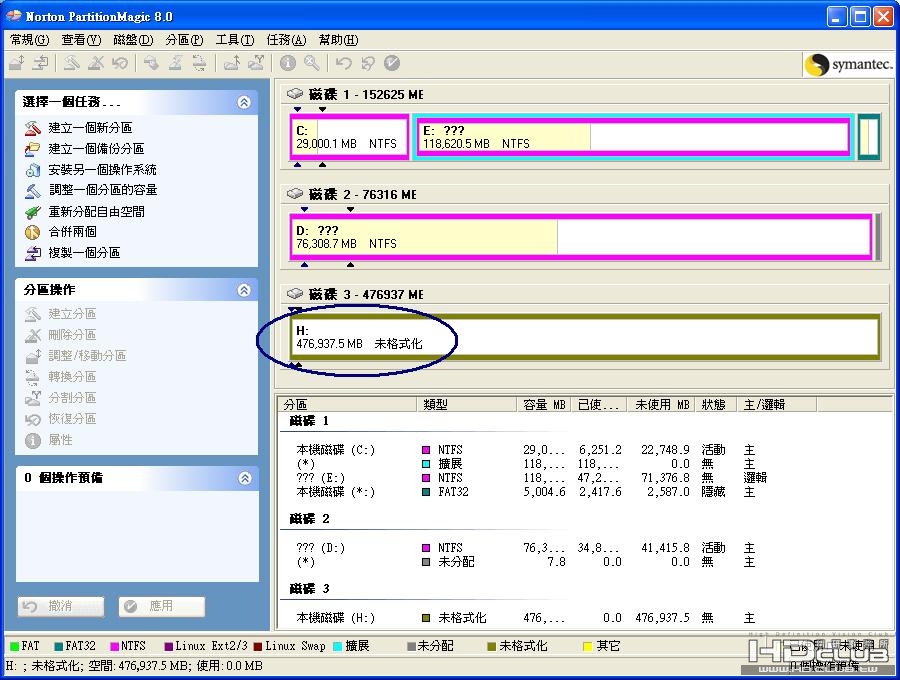
Task: Click the 磁碟 1 drive icon
Action: click(x=295, y=94)
